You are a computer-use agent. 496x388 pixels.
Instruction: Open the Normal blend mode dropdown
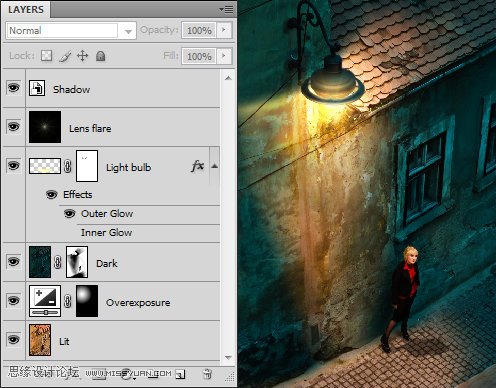click(71, 31)
